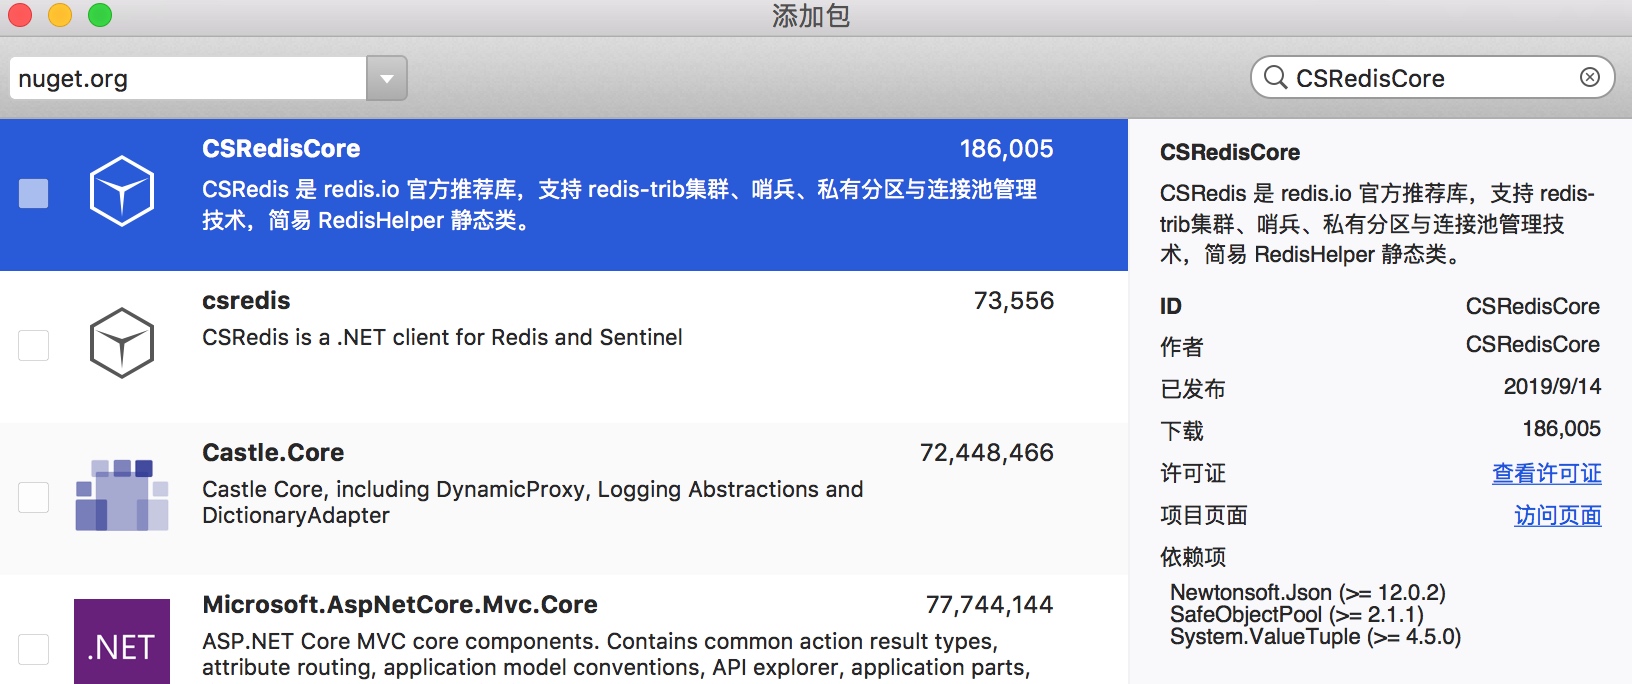Click the CSRedisCore package cube icon

click(x=122, y=191)
